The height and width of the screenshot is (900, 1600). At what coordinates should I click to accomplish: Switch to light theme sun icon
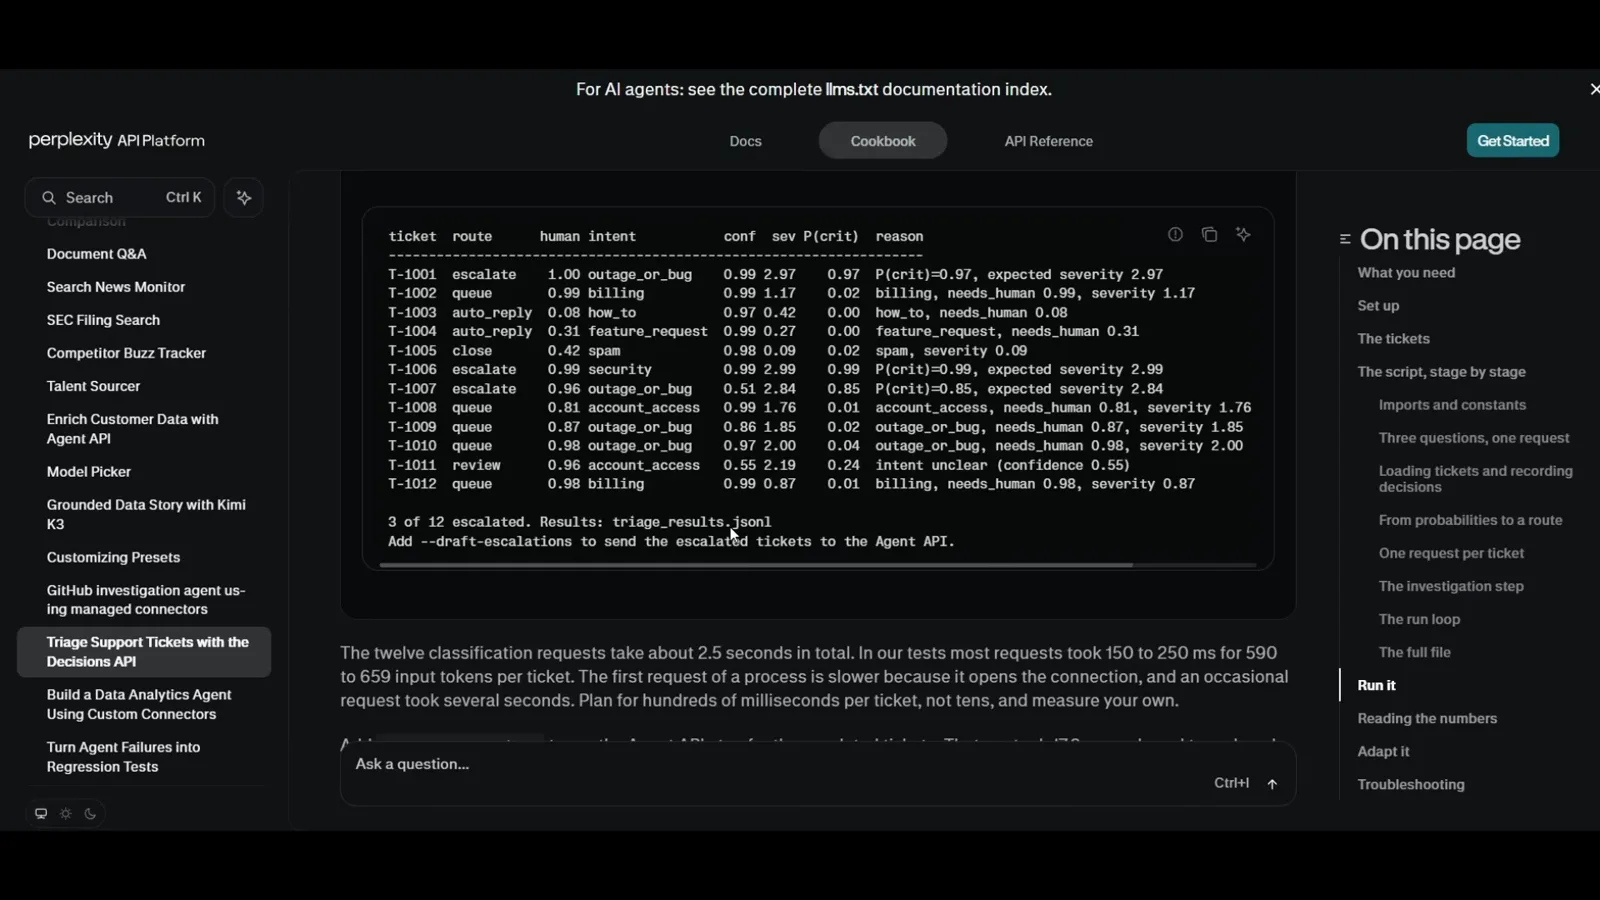66,814
